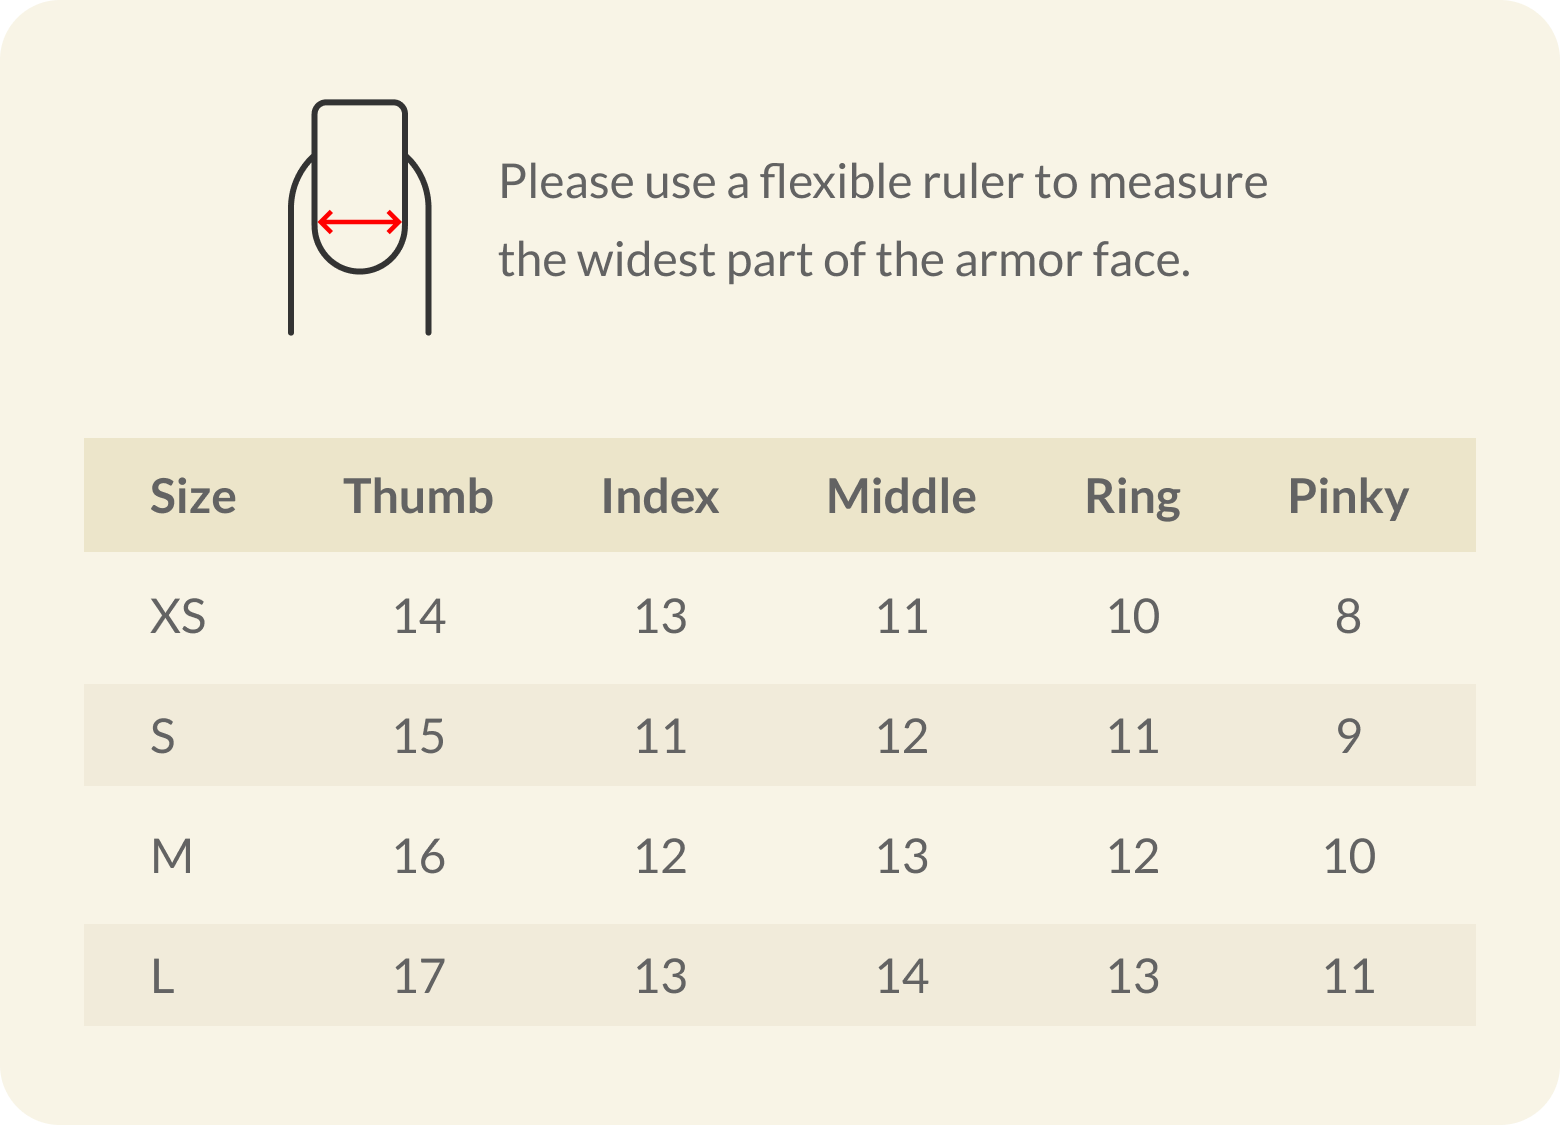Select the XS size row label
The width and height of the screenshot is (1560, 1125).
pyautogui.click(x=178, y=616)
